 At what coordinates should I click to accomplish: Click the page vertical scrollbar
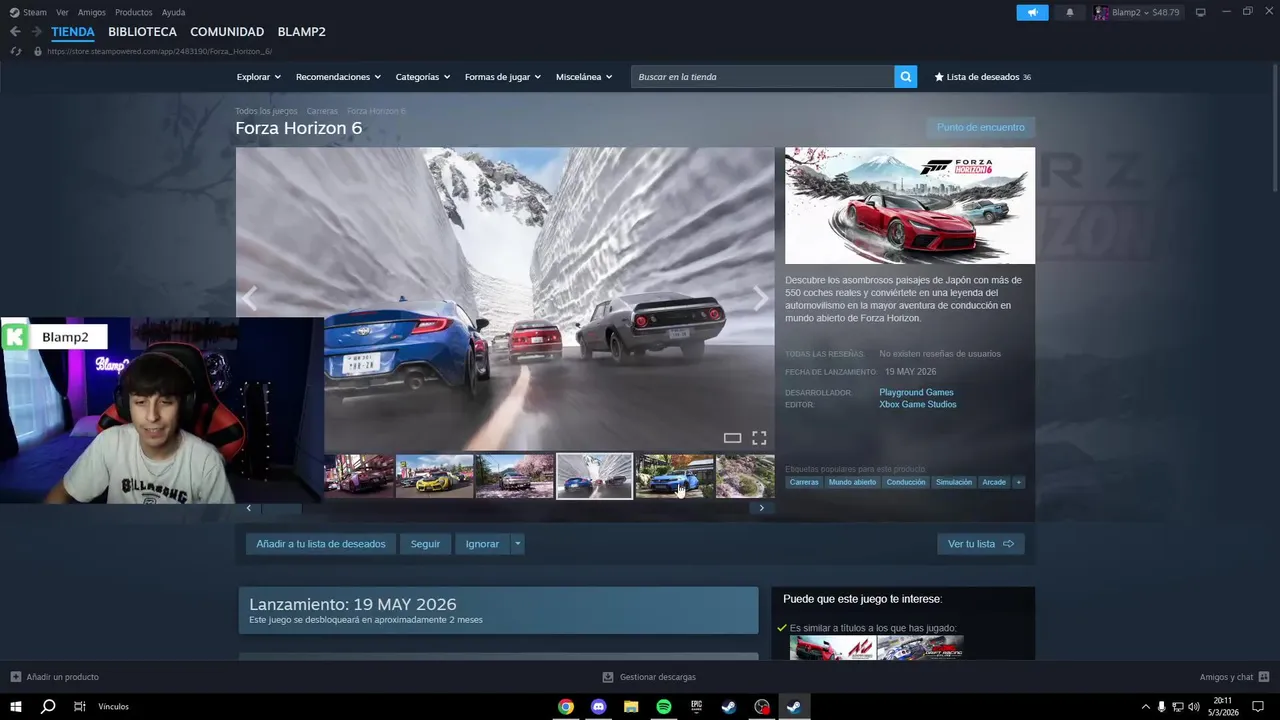[x=1274, y=128]
